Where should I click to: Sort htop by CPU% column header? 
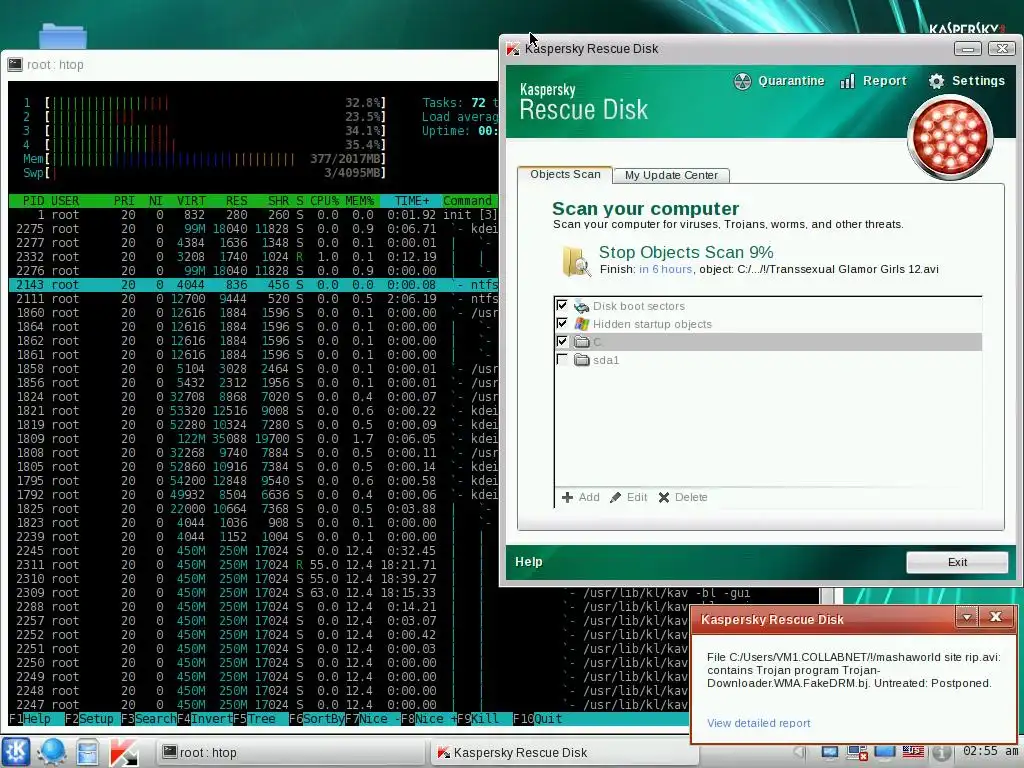click(x=324, y=200)
